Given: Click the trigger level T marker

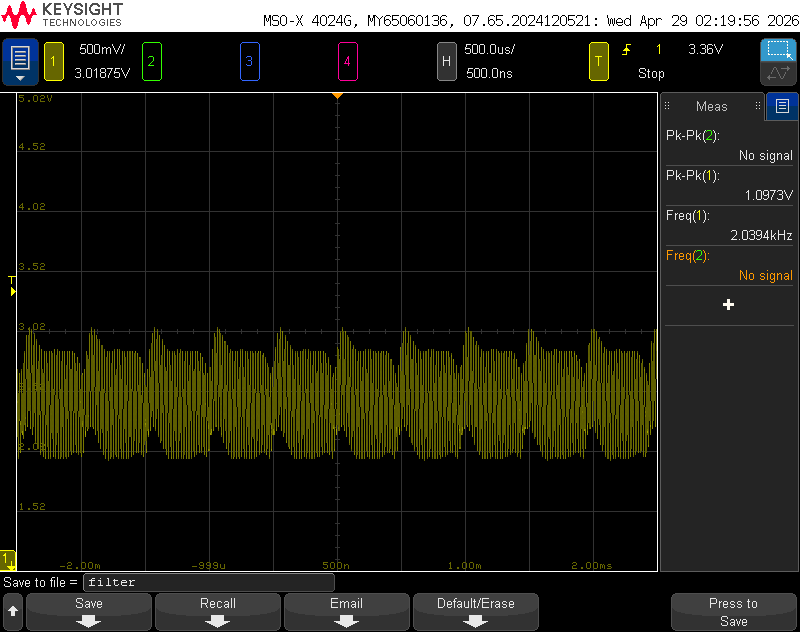Looking at the screenshot, I should (12, 286).
